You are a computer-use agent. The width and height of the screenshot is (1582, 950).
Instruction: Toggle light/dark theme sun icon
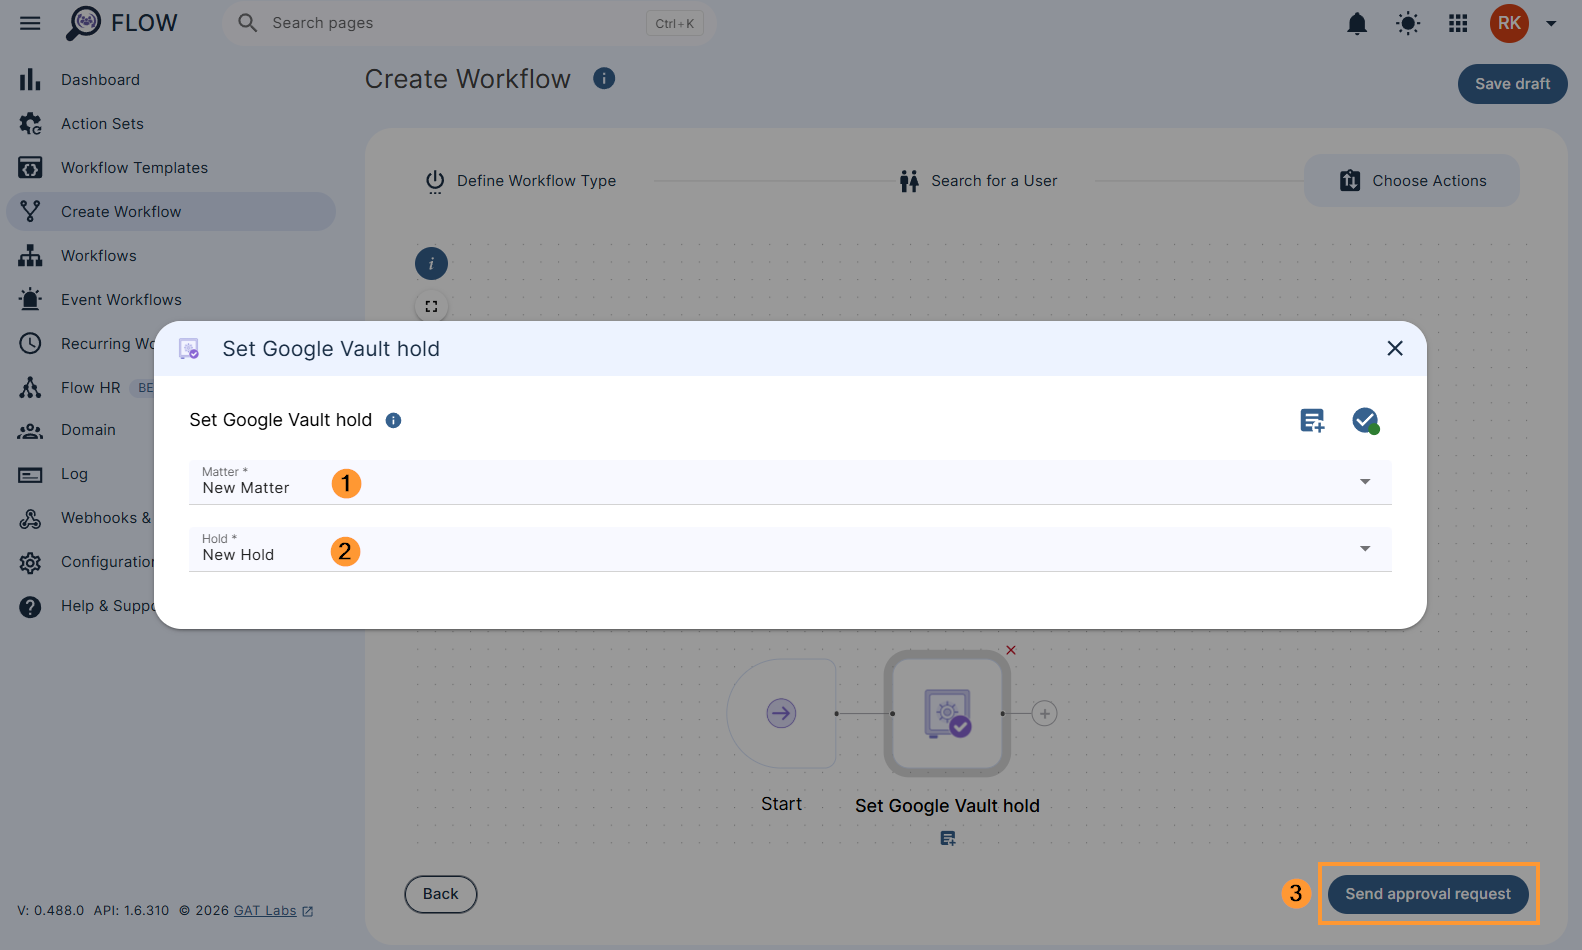coord(1408,23)
